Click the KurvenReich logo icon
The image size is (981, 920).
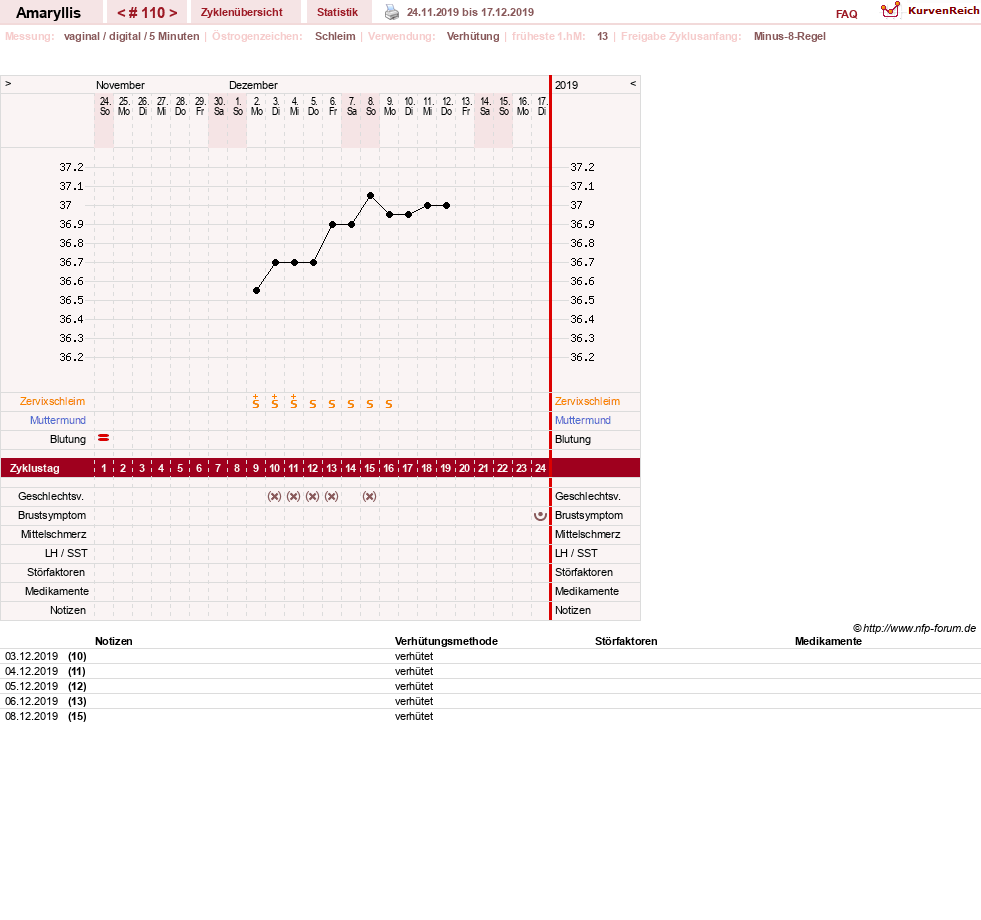[890, 10]
